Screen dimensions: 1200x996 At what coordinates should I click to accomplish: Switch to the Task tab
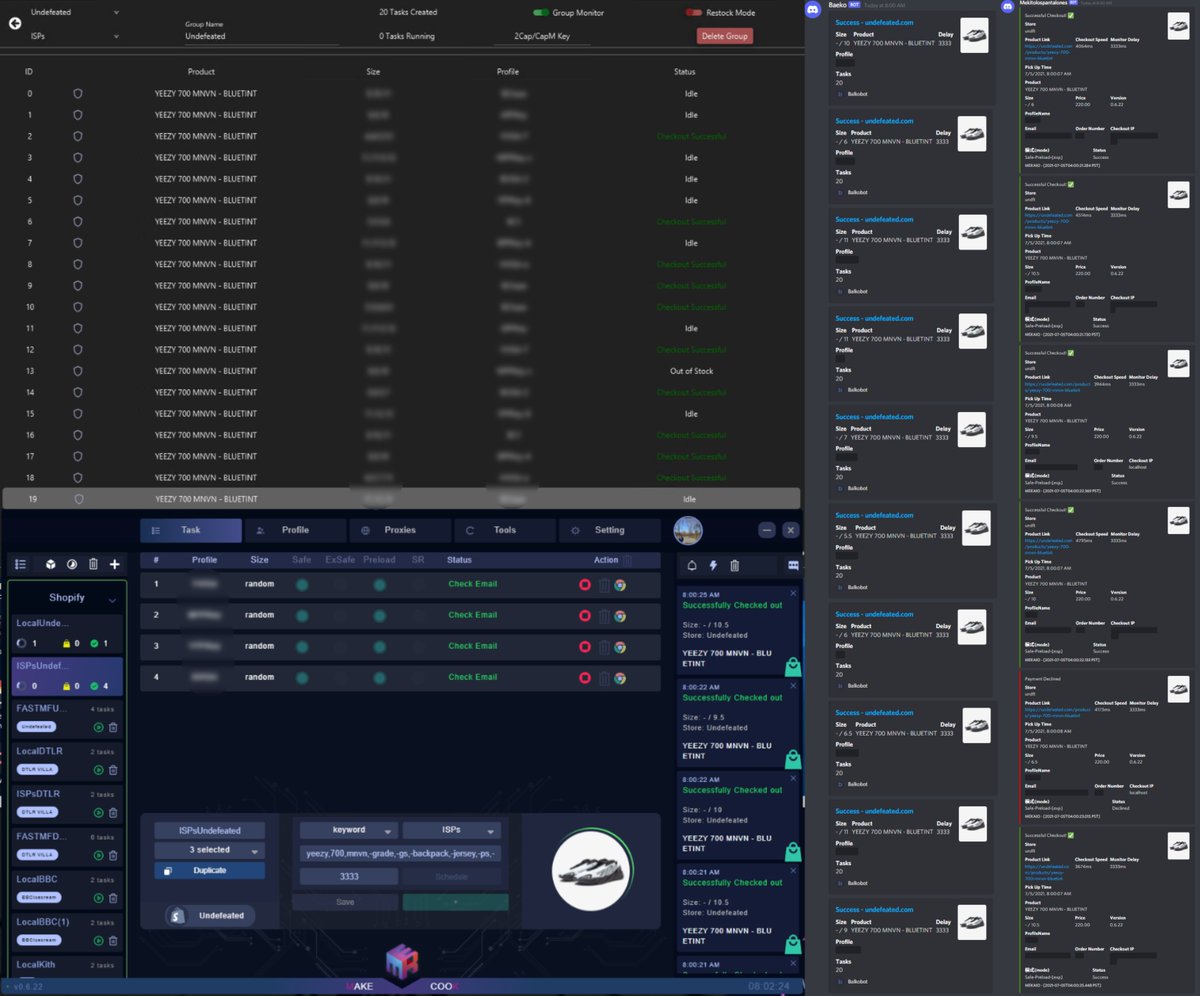click(x=191, y=530)
